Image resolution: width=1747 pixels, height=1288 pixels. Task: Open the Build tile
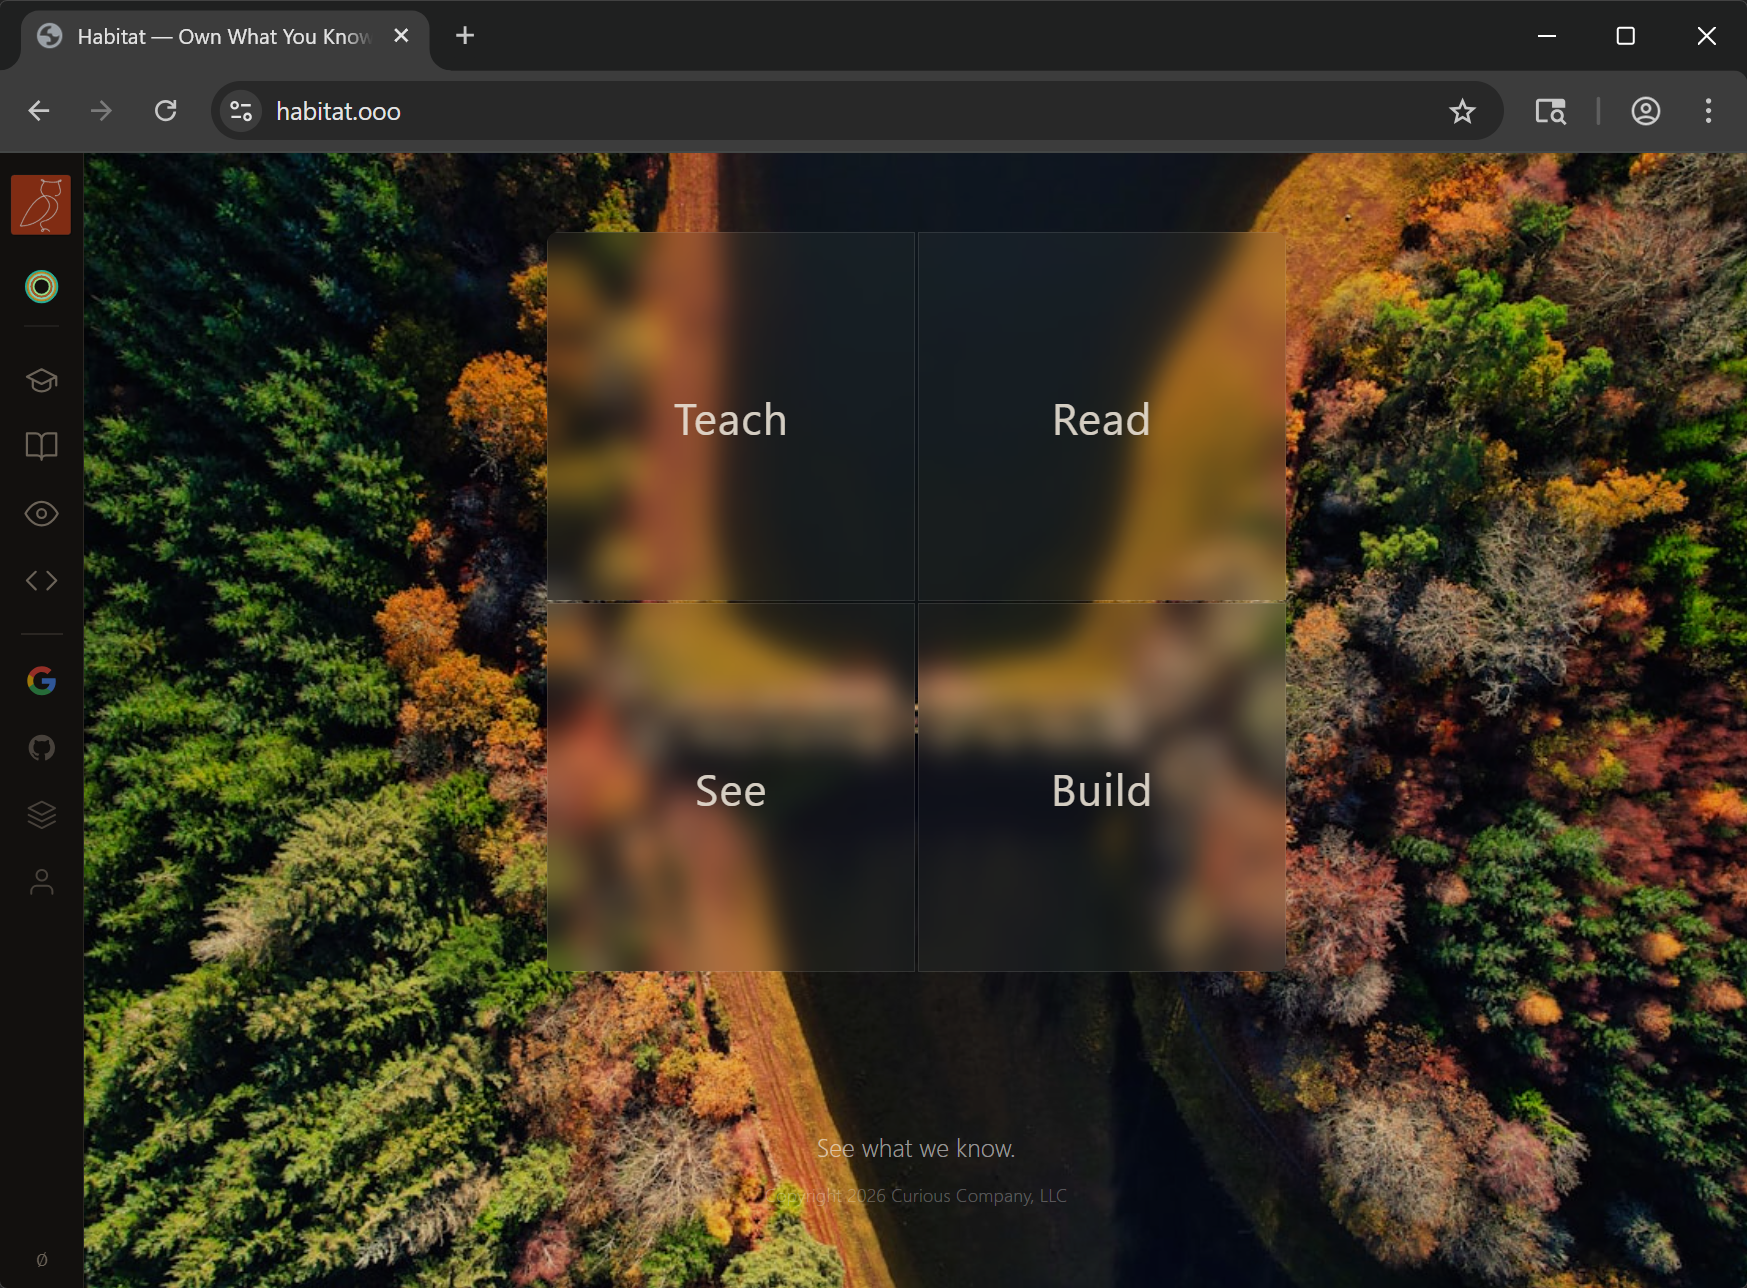pos(1101,789)
